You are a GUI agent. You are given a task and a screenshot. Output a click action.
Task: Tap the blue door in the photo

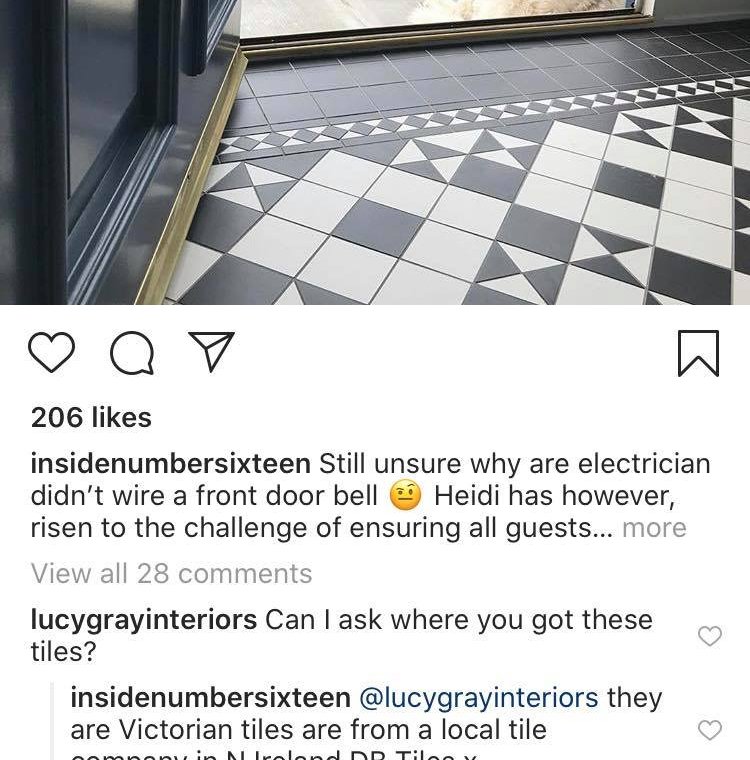[107, 145]
